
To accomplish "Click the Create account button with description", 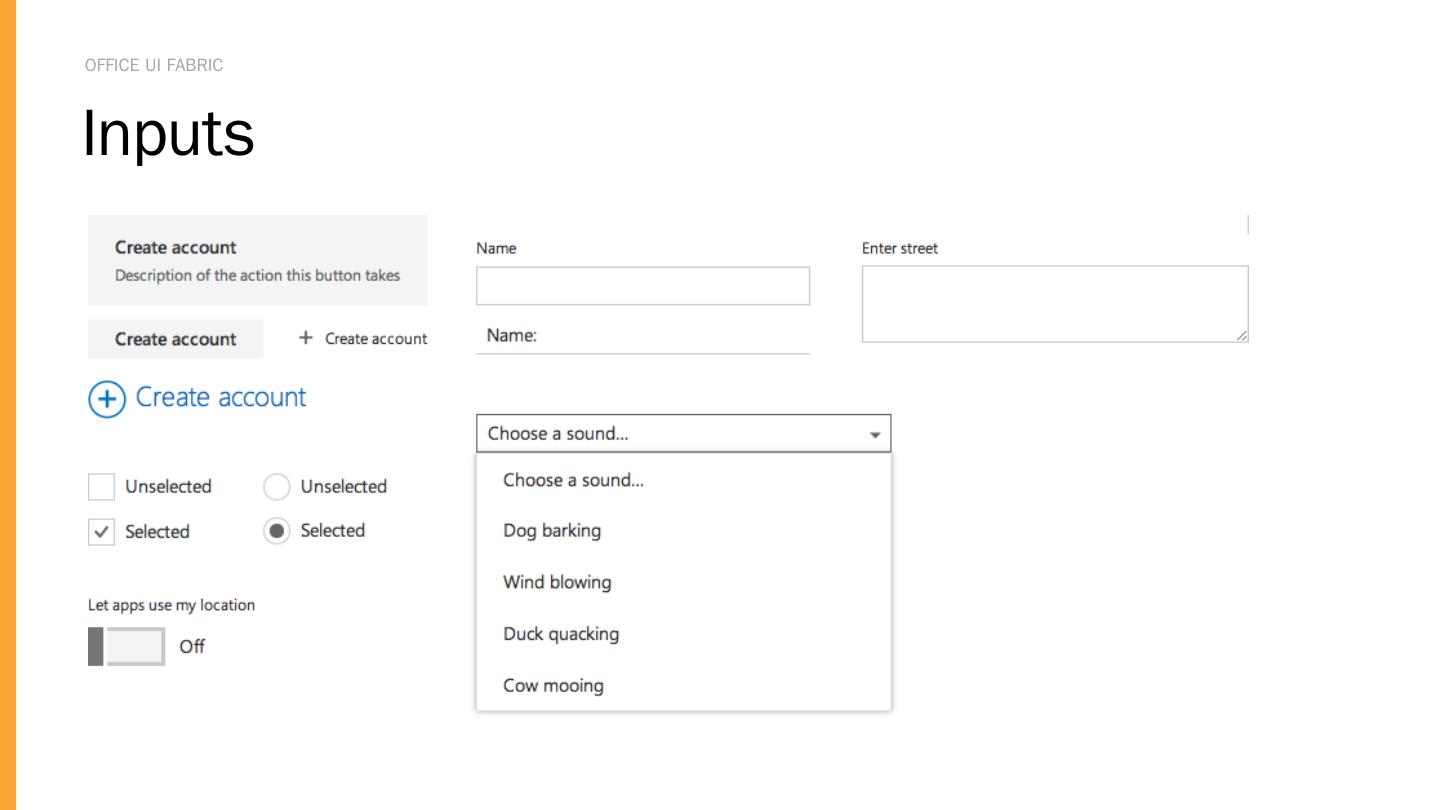I will tap(257, 260).
